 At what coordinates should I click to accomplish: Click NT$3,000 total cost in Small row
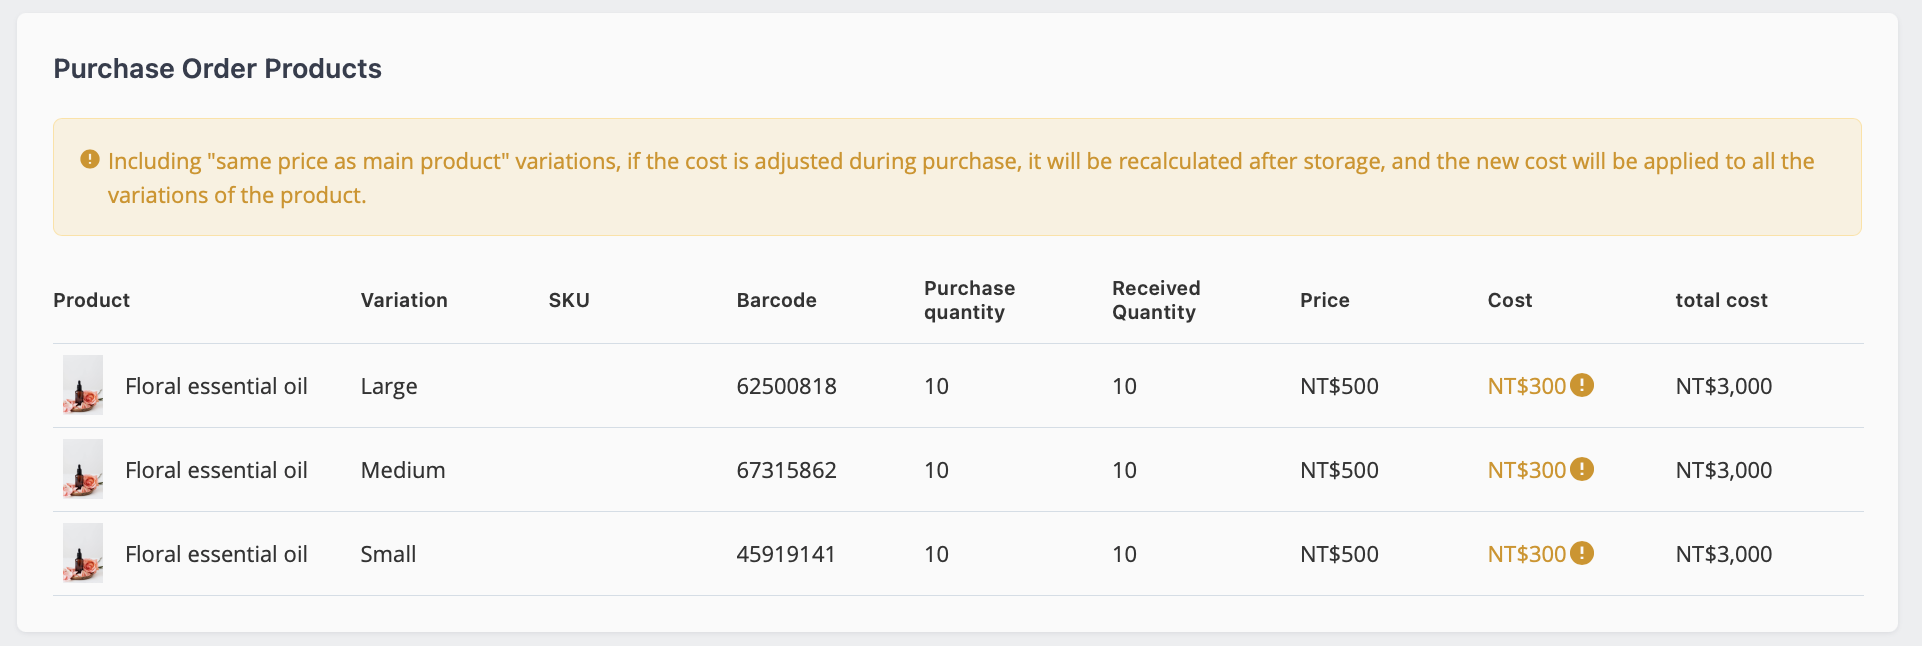(1724, 554)
